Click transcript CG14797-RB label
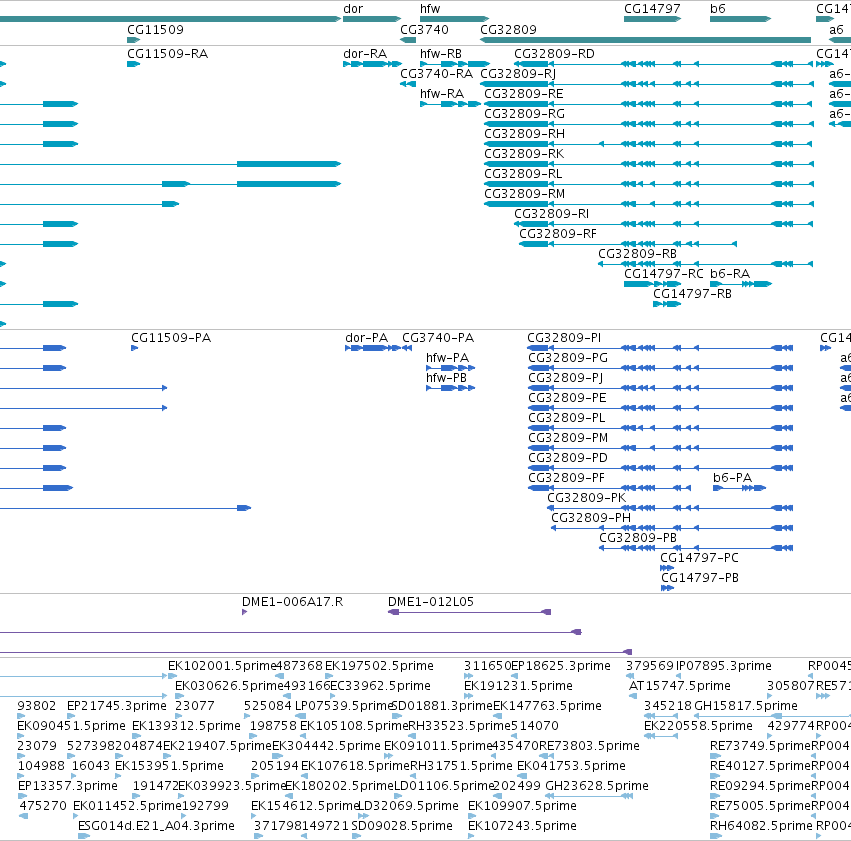The width and height of the screenshot is (851, 841). click(693, 294)
